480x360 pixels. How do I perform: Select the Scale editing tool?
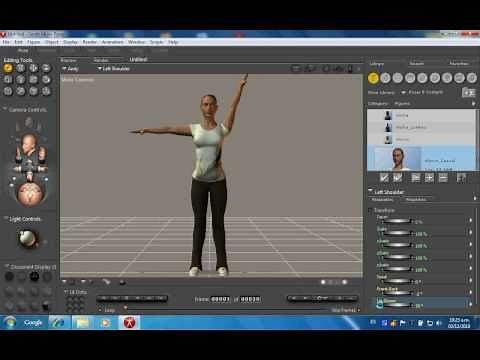[x=8, y=79]
